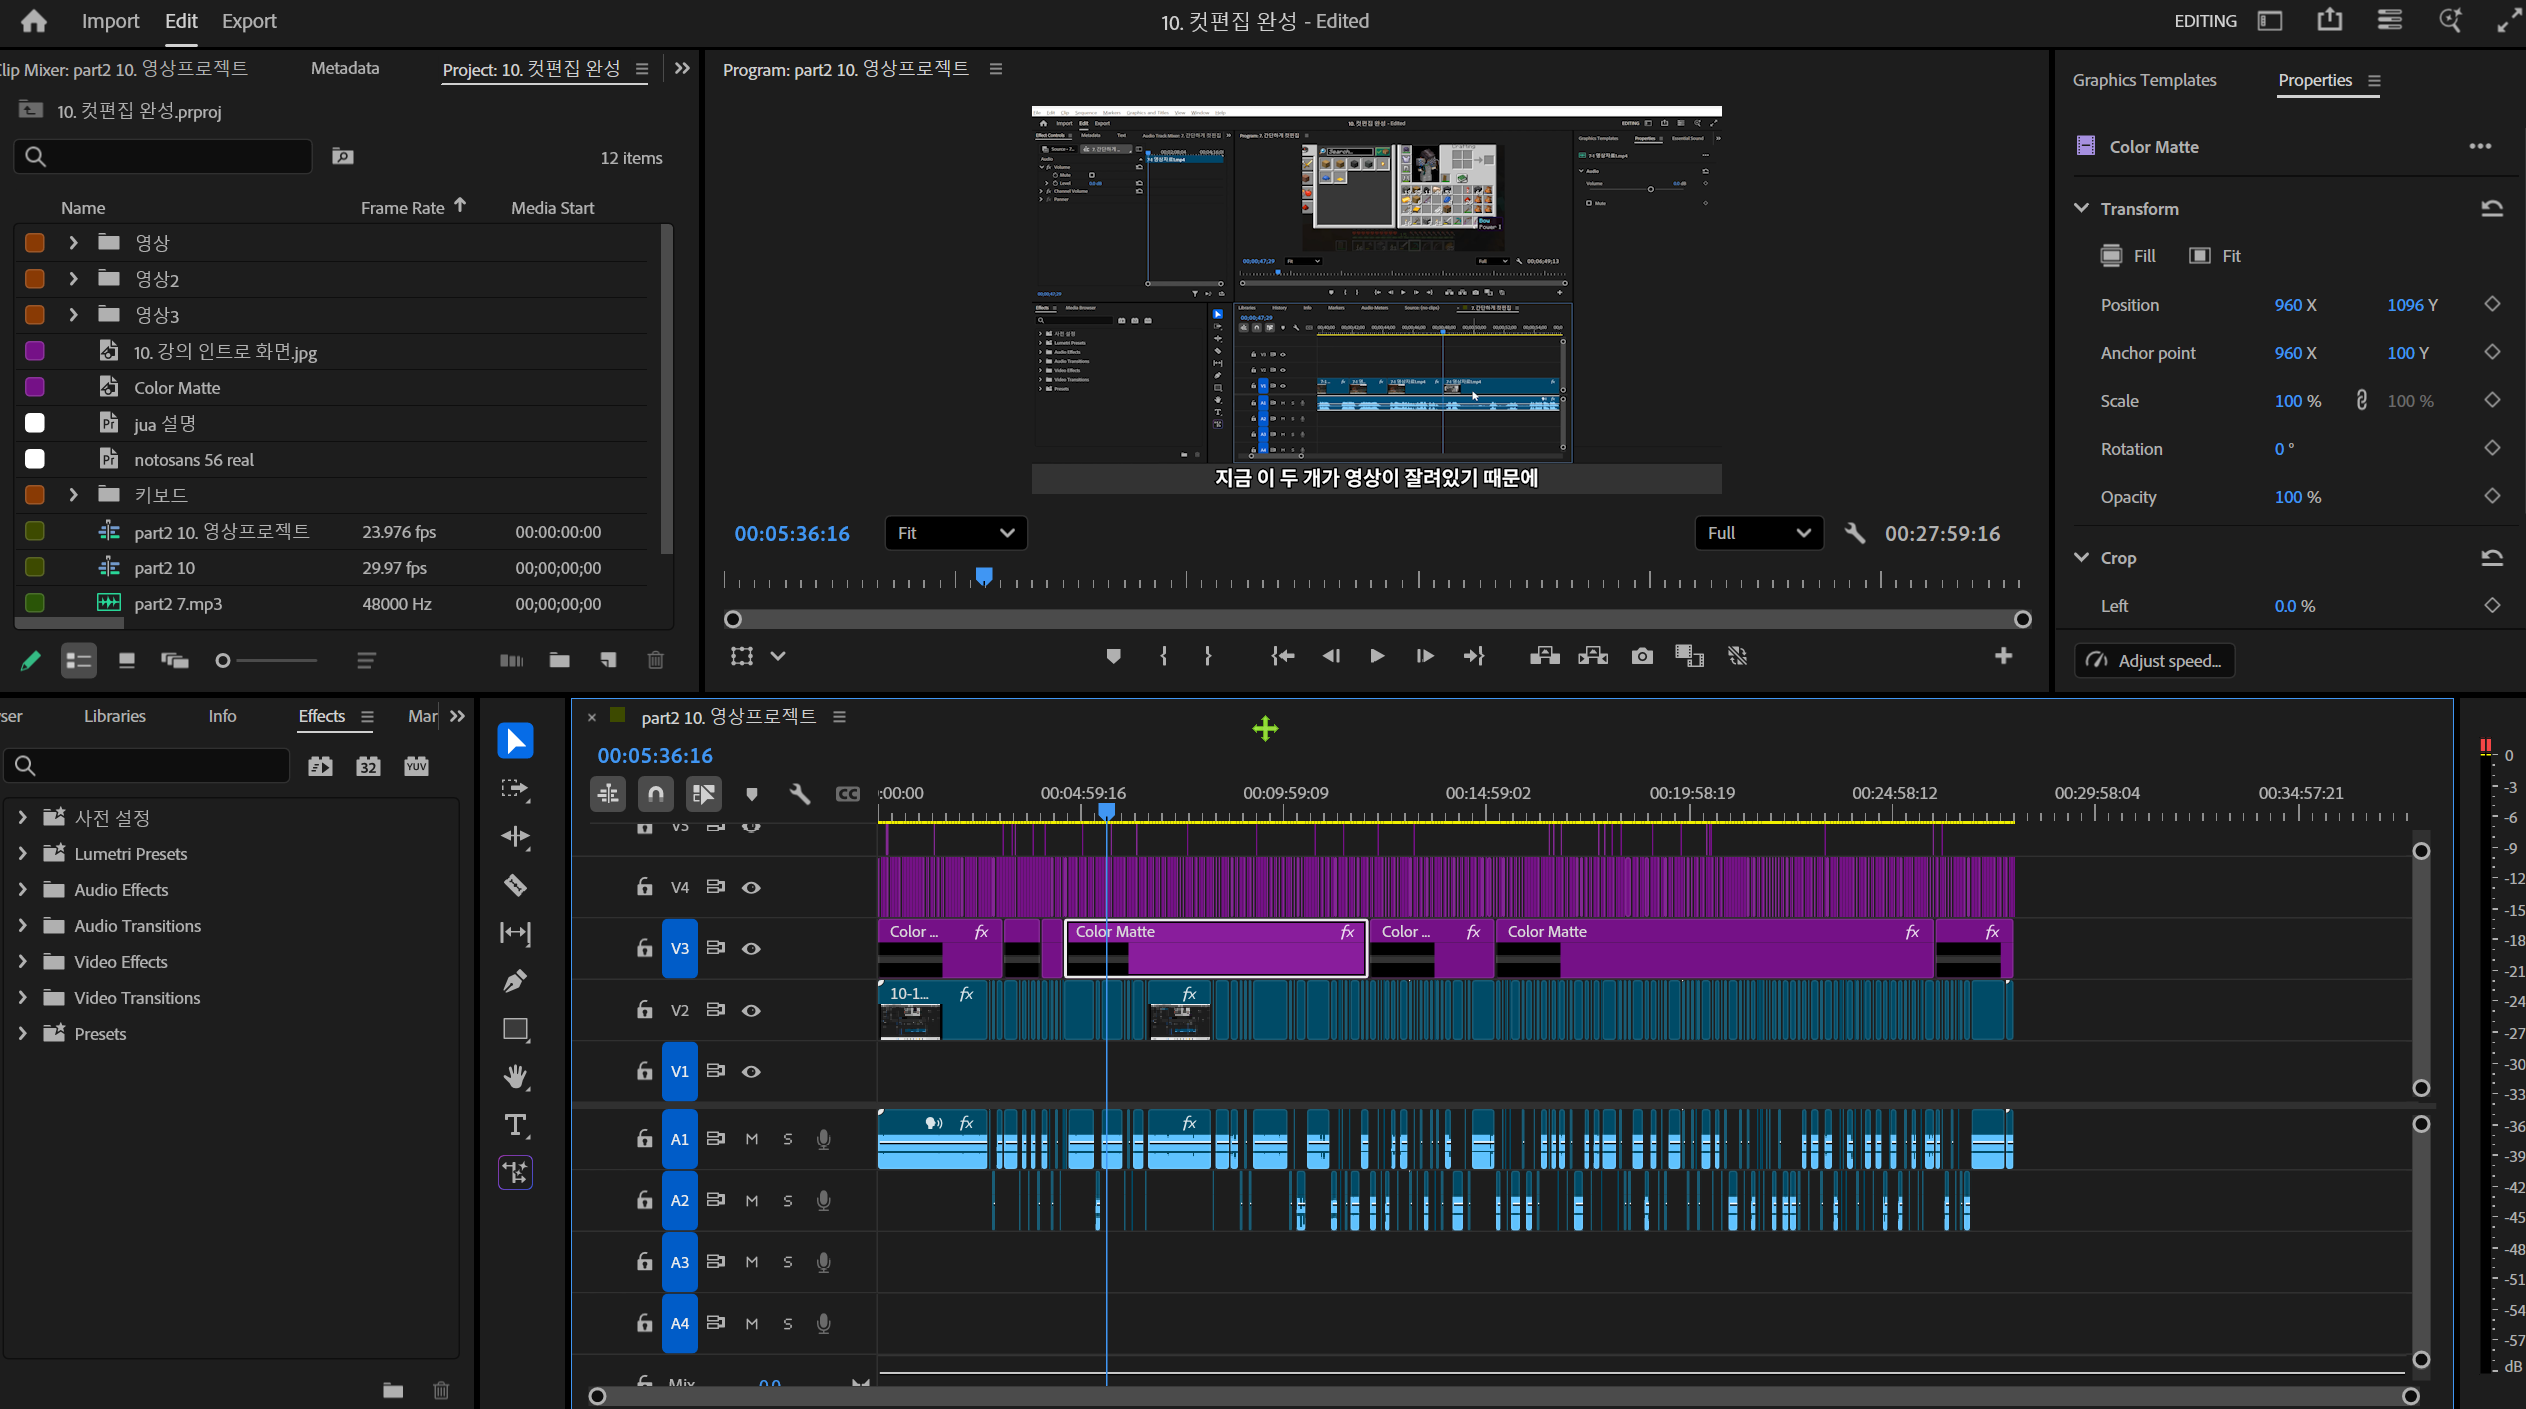Switch to the Export tab
This screenshot has height=1409, width=2526.
(x=249, y=21)
